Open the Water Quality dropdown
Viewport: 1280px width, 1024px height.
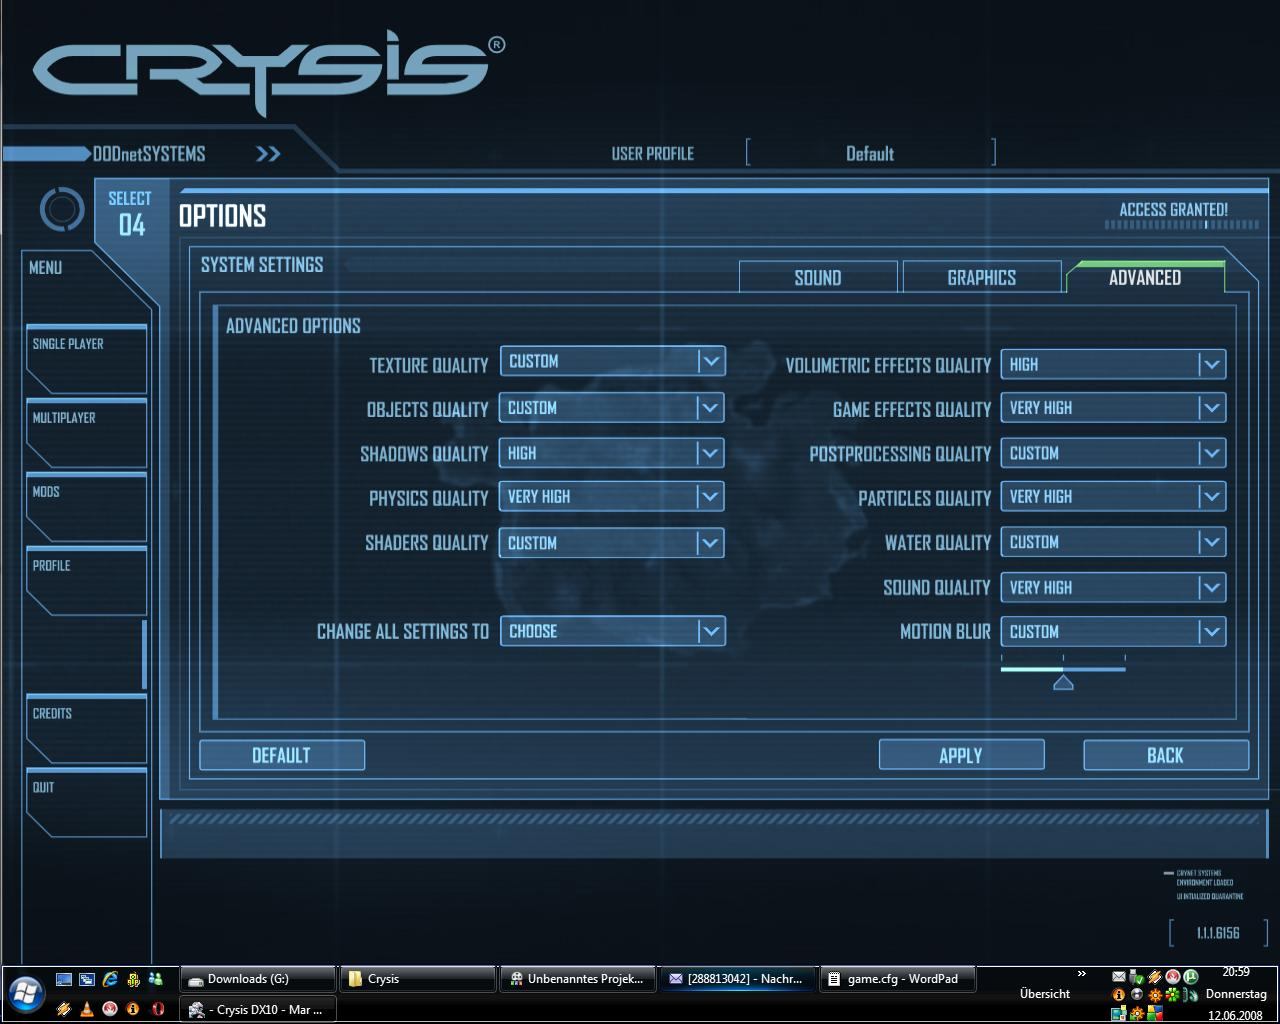tap(1113, 542)
